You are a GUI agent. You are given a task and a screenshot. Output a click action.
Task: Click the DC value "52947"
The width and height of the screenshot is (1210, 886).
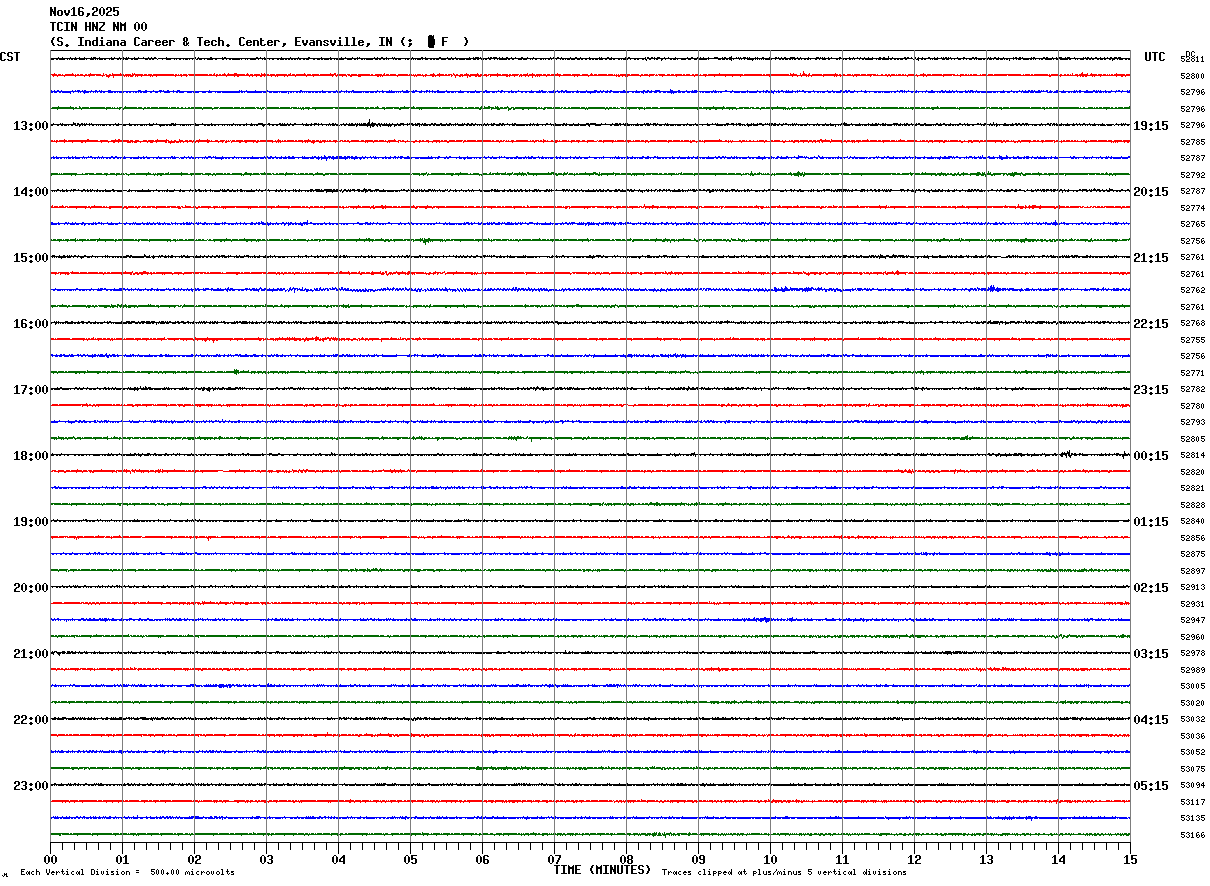click(1193, 620)
